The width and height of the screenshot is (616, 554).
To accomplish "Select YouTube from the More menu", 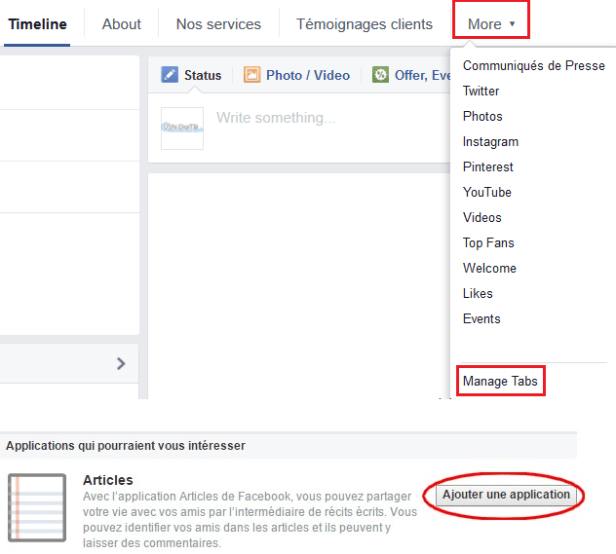I will [x=487, y=192].
